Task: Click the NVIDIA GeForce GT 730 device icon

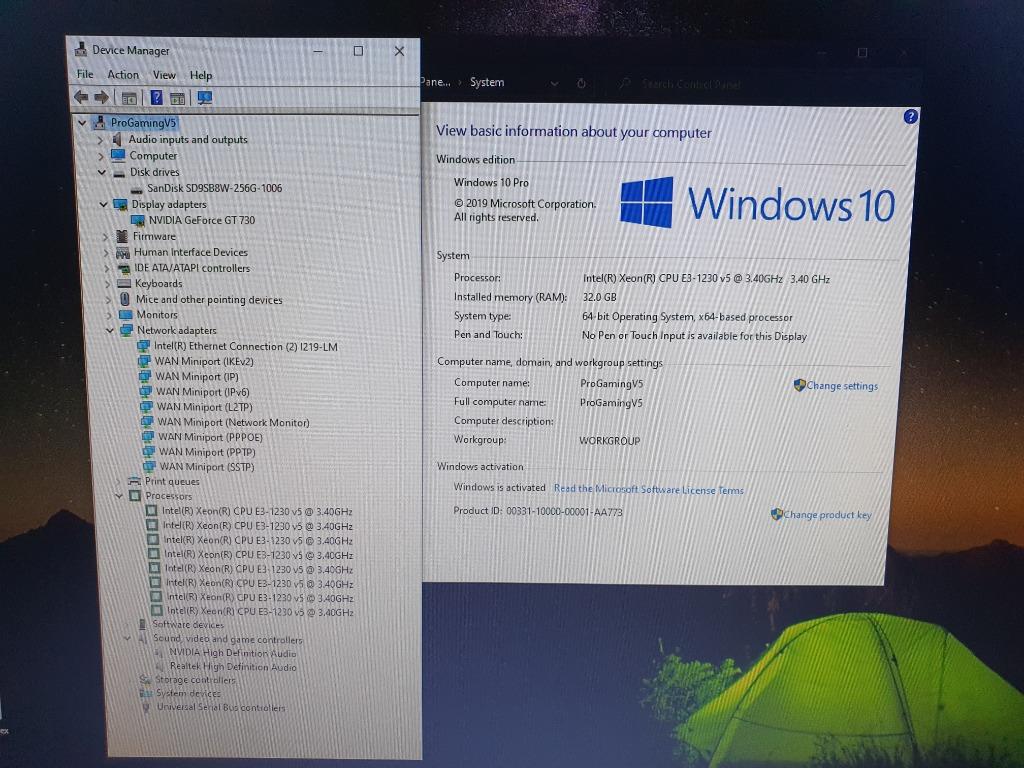Action: 138,220
